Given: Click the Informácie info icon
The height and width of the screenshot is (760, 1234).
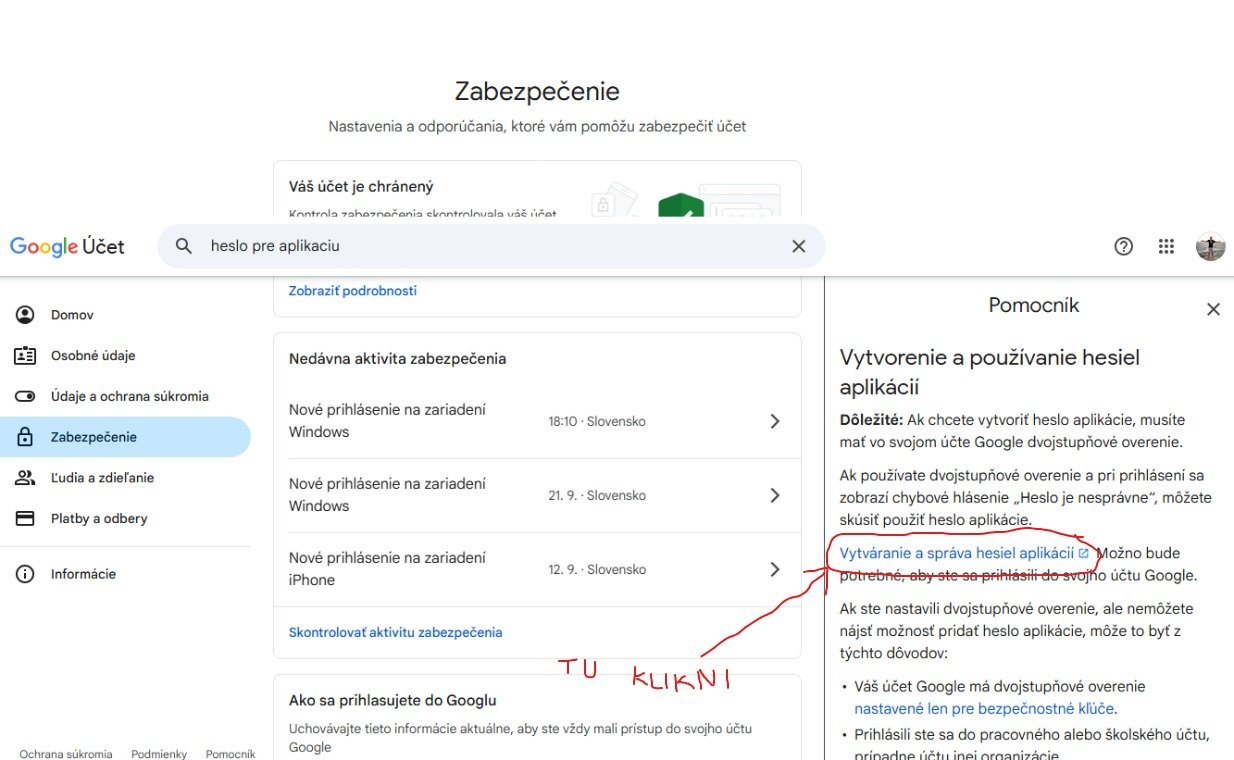Looking at the screenshot, I should (25, 574).
